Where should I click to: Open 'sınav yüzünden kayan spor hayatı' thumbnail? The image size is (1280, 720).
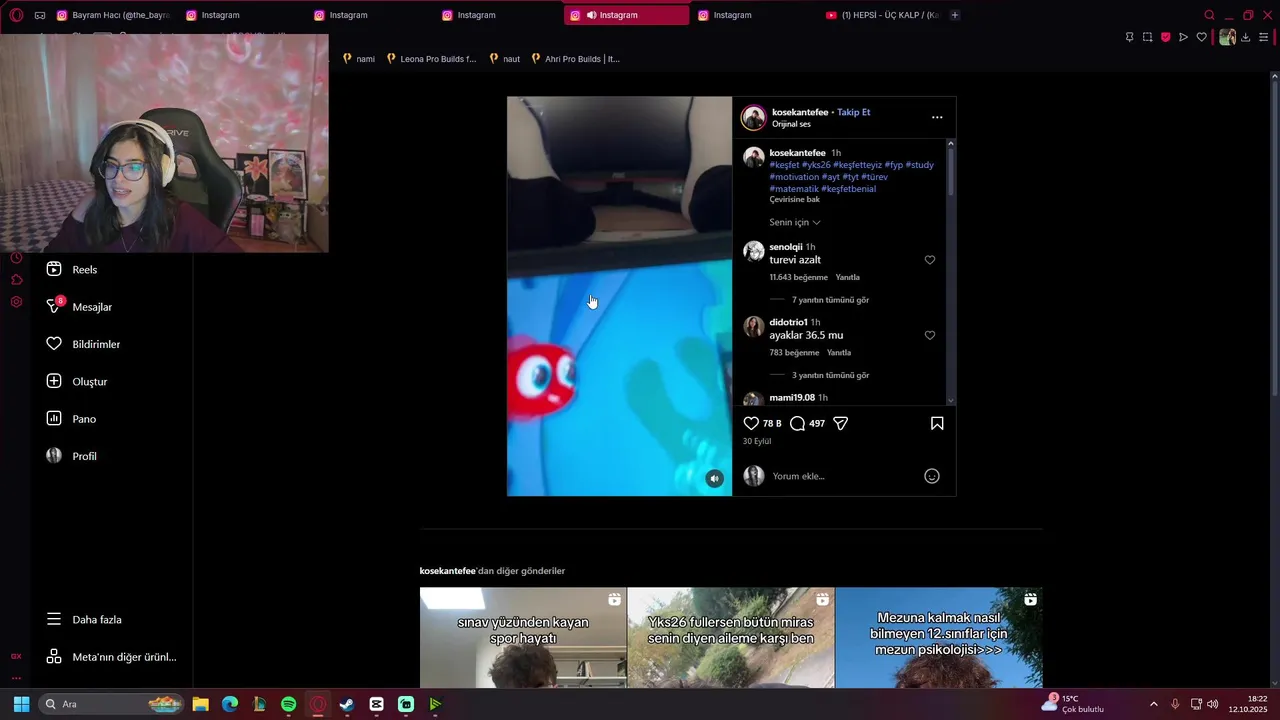[522, 637]
